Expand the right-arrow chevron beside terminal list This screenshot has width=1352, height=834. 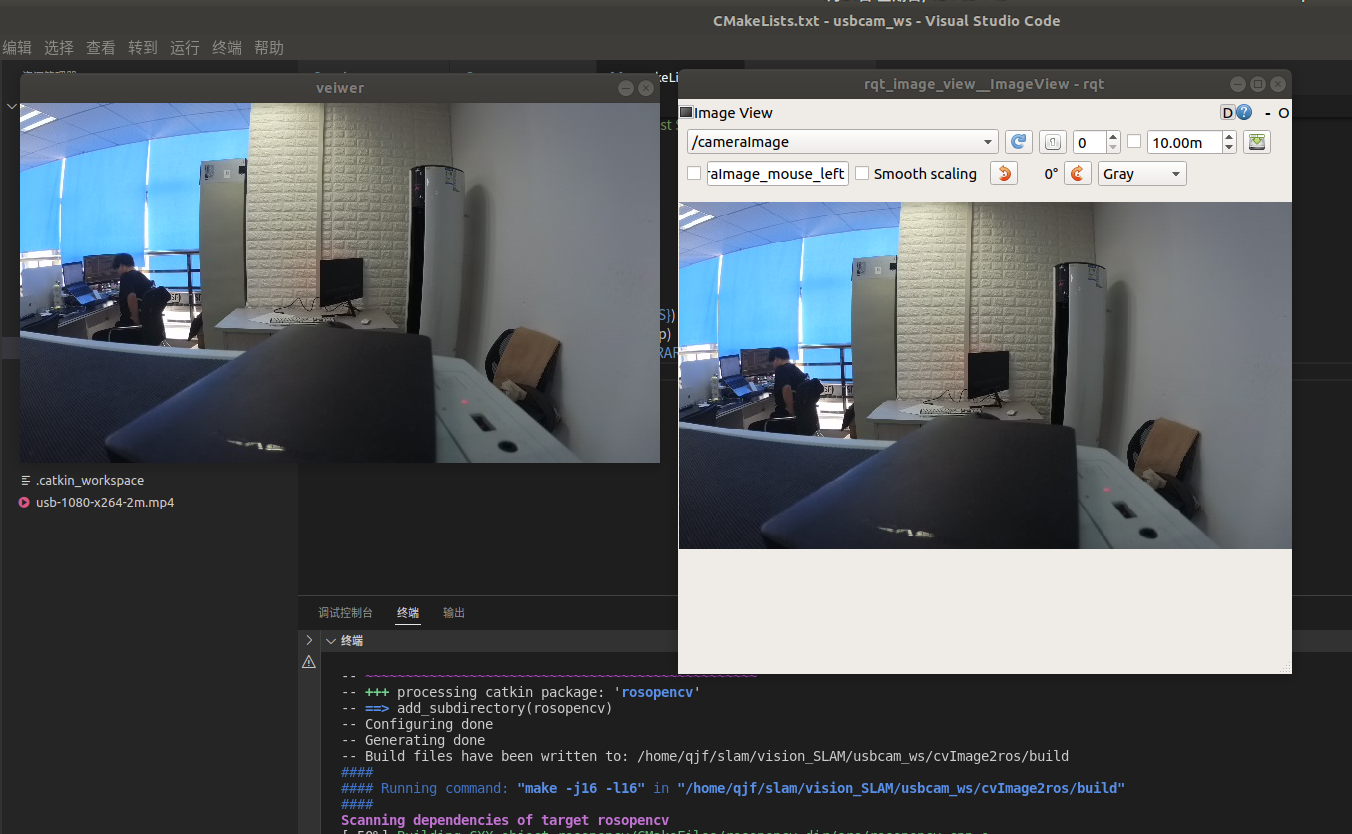click(x=309, y=641)
